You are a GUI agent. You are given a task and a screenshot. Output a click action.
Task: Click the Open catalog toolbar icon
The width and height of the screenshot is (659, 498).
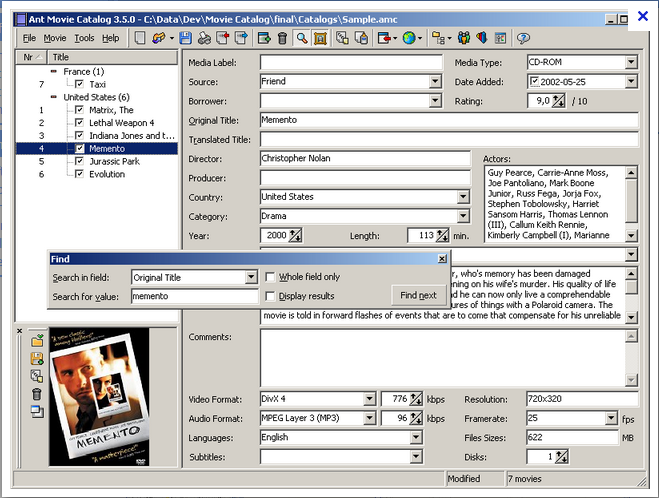click(x=158, y=38)
